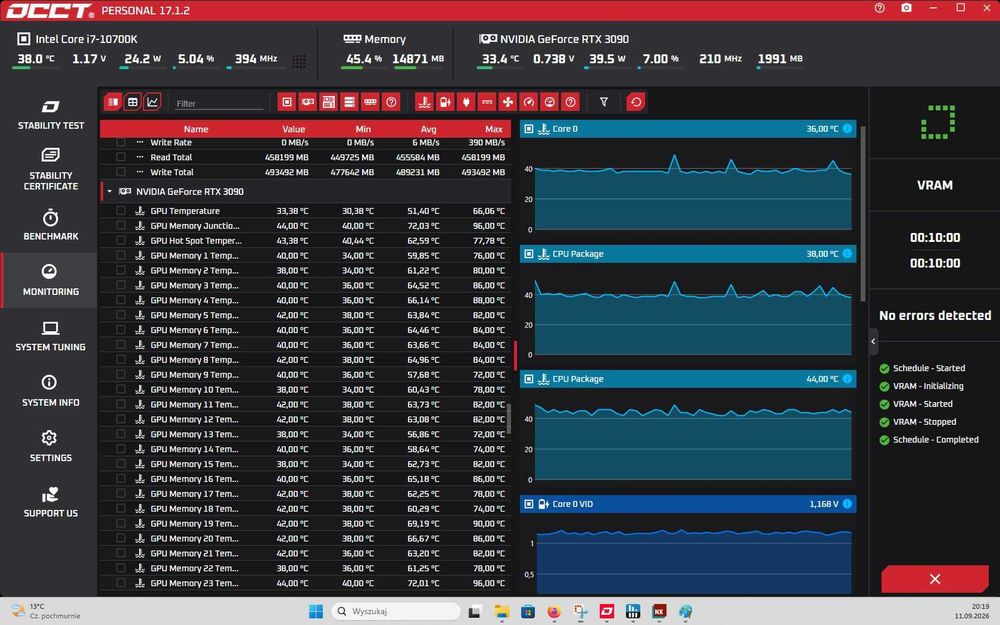Open OCCT app in Windows taskbar
The image size is (1000, 625).
[607, 612]
